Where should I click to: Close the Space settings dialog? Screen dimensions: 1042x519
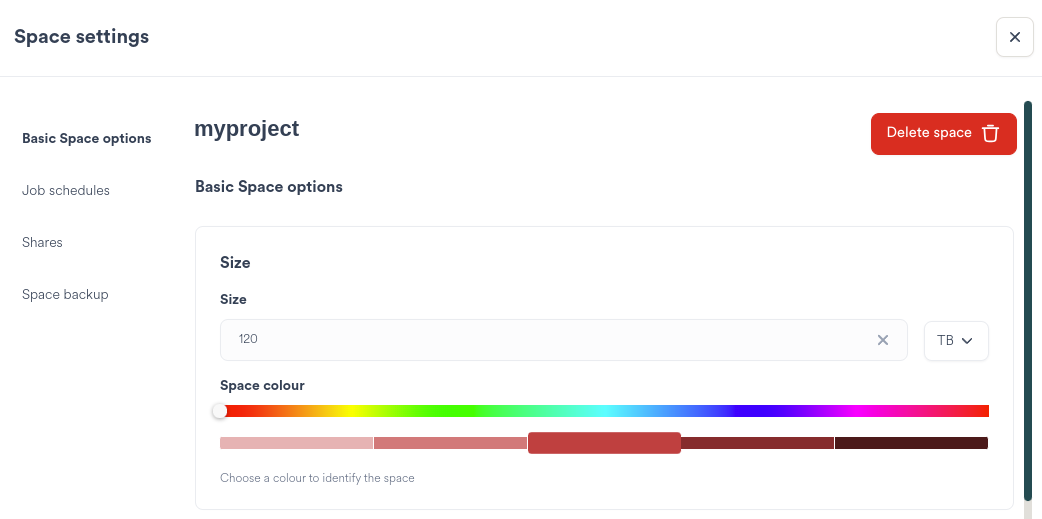coord(1014,37)
